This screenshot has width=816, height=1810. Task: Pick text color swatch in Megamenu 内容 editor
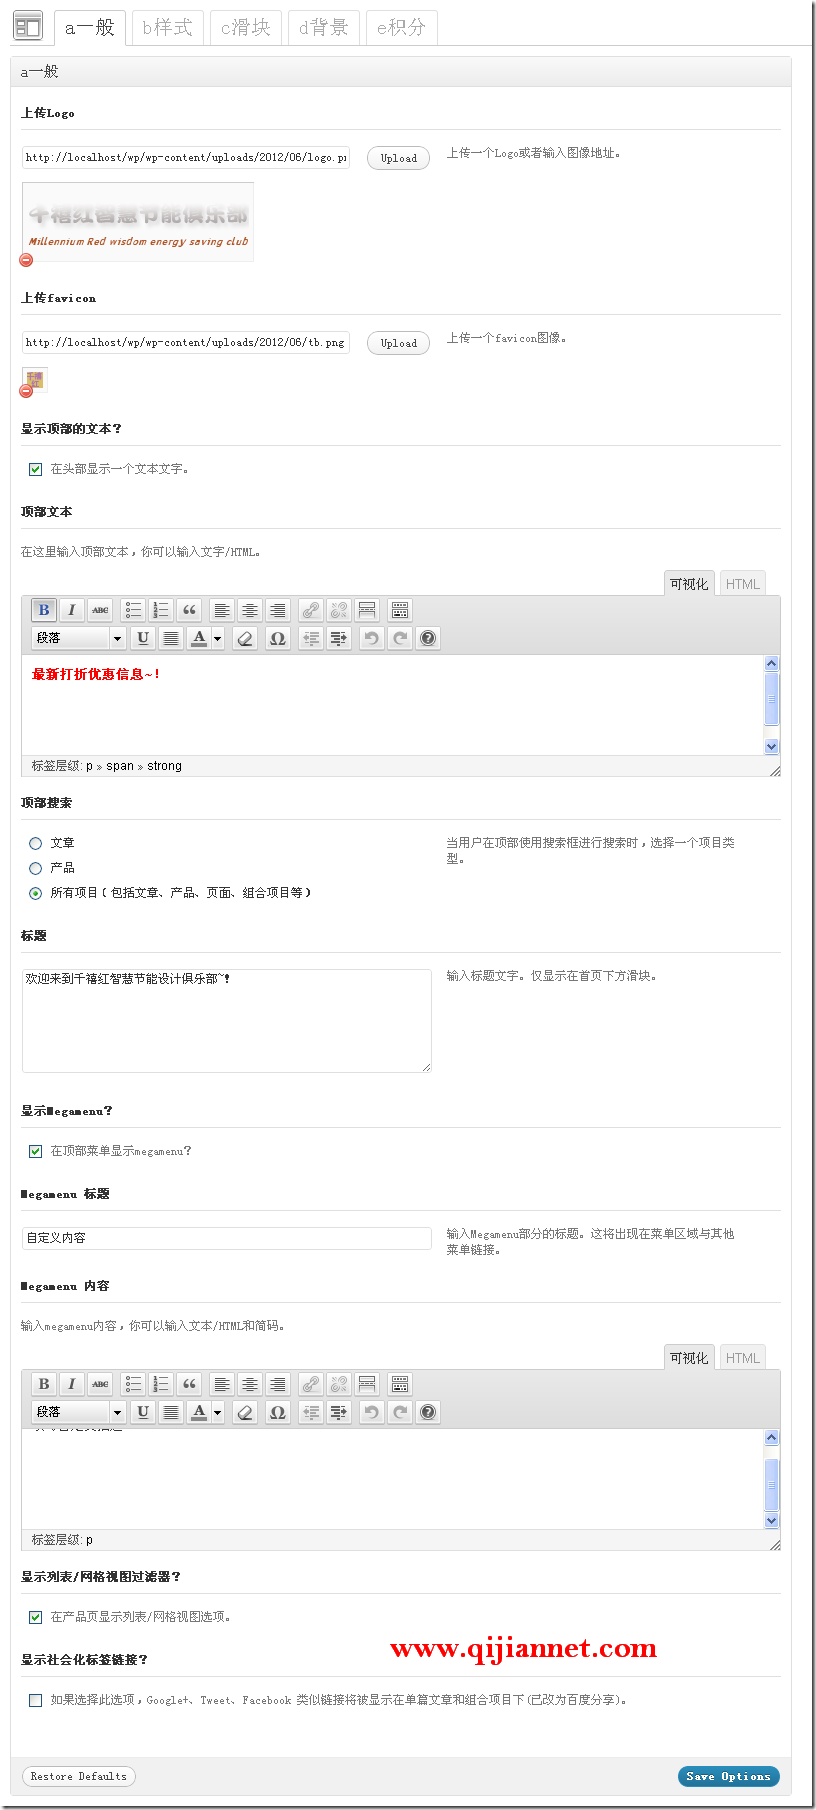[x=199, y=1412]
